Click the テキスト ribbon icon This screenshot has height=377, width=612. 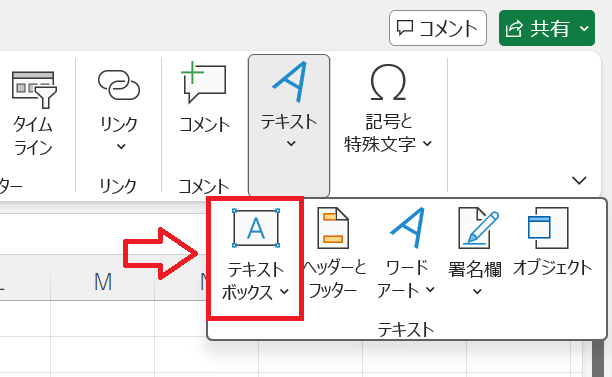pyautogui.click(x=289, y=82)
